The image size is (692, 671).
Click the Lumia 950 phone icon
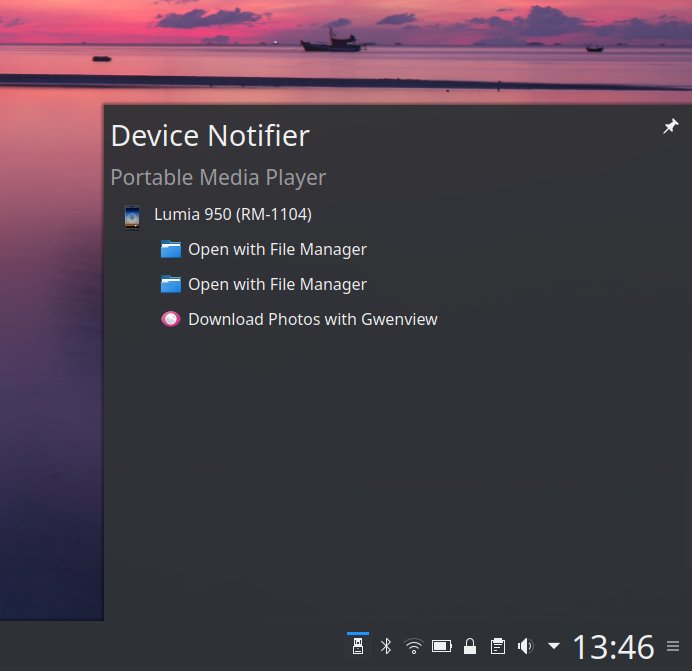tap(132, 215)
